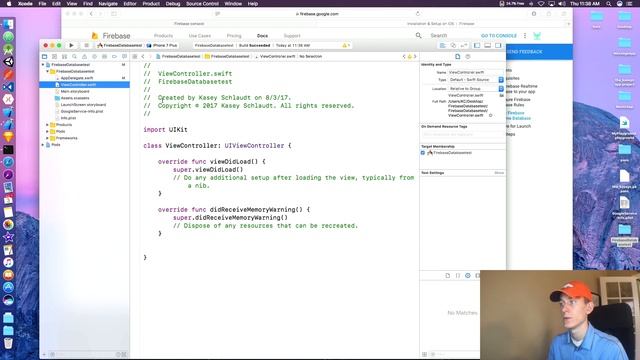Choose the FirebaseDatabasetest scheme
This screenshot has width=640, height=360.
point(120,45)
